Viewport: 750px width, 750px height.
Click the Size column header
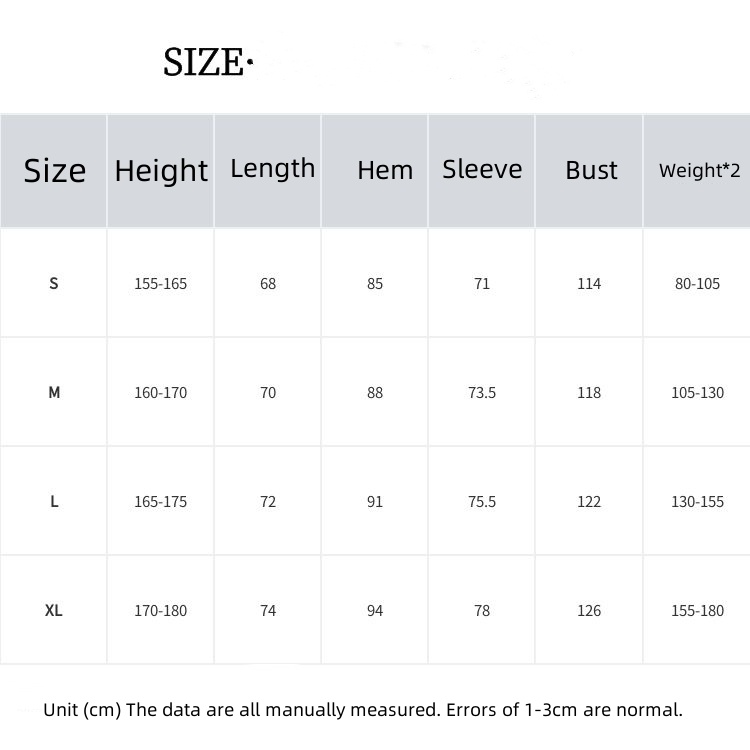[55, 171]
